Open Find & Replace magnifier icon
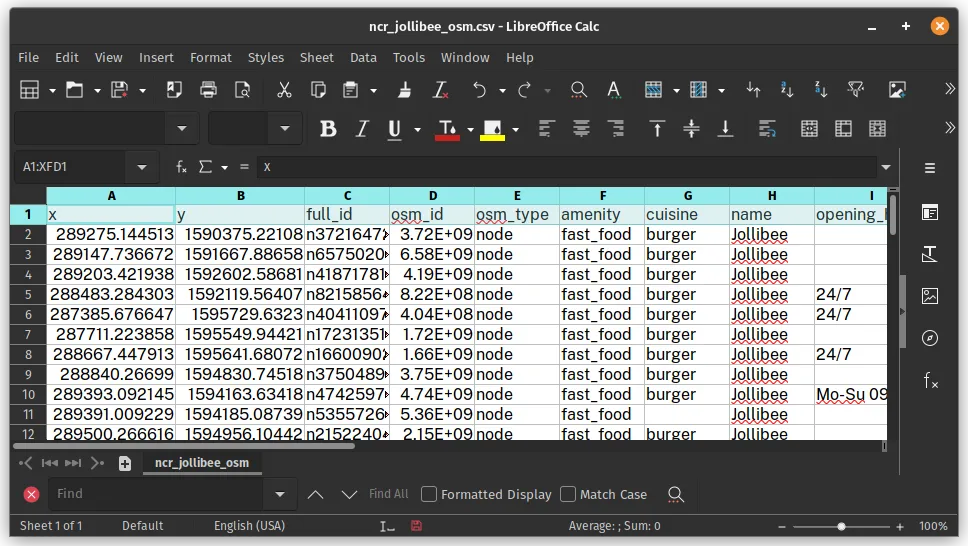Screen dimensions: 968x546 point(578,90)
